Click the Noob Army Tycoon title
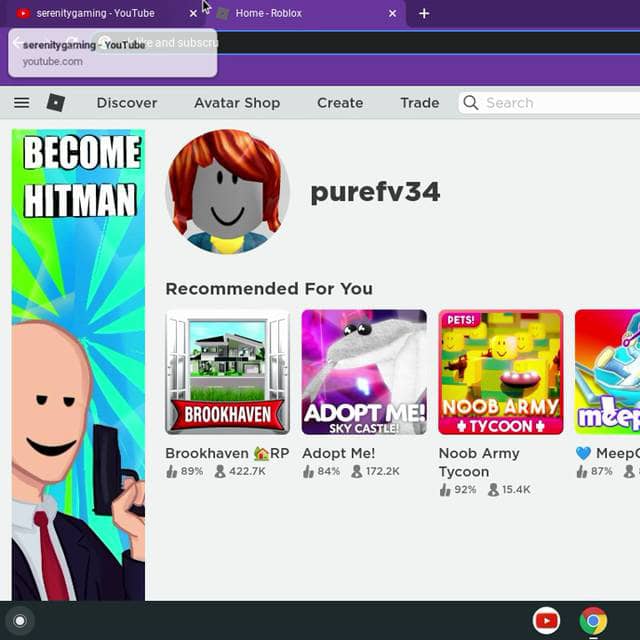 point(479,462)
